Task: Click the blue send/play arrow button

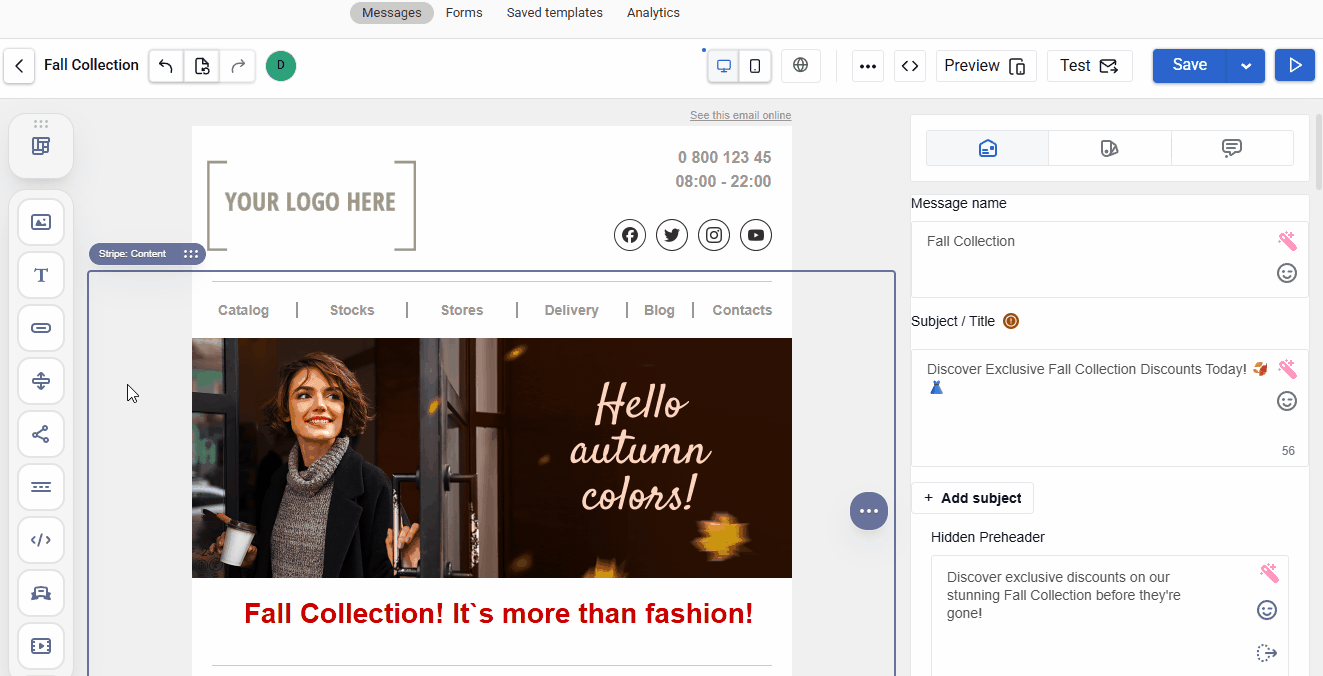Action: [x=1295, y=65]
